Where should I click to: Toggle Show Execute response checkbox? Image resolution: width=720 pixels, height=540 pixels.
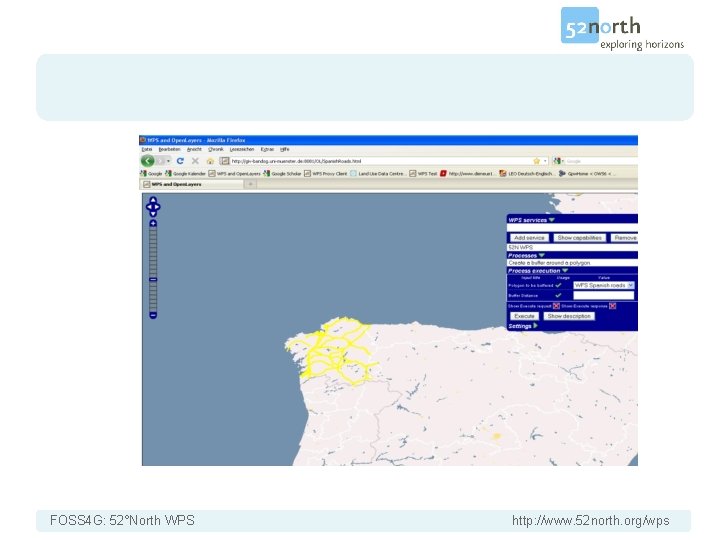click(613, 306)
